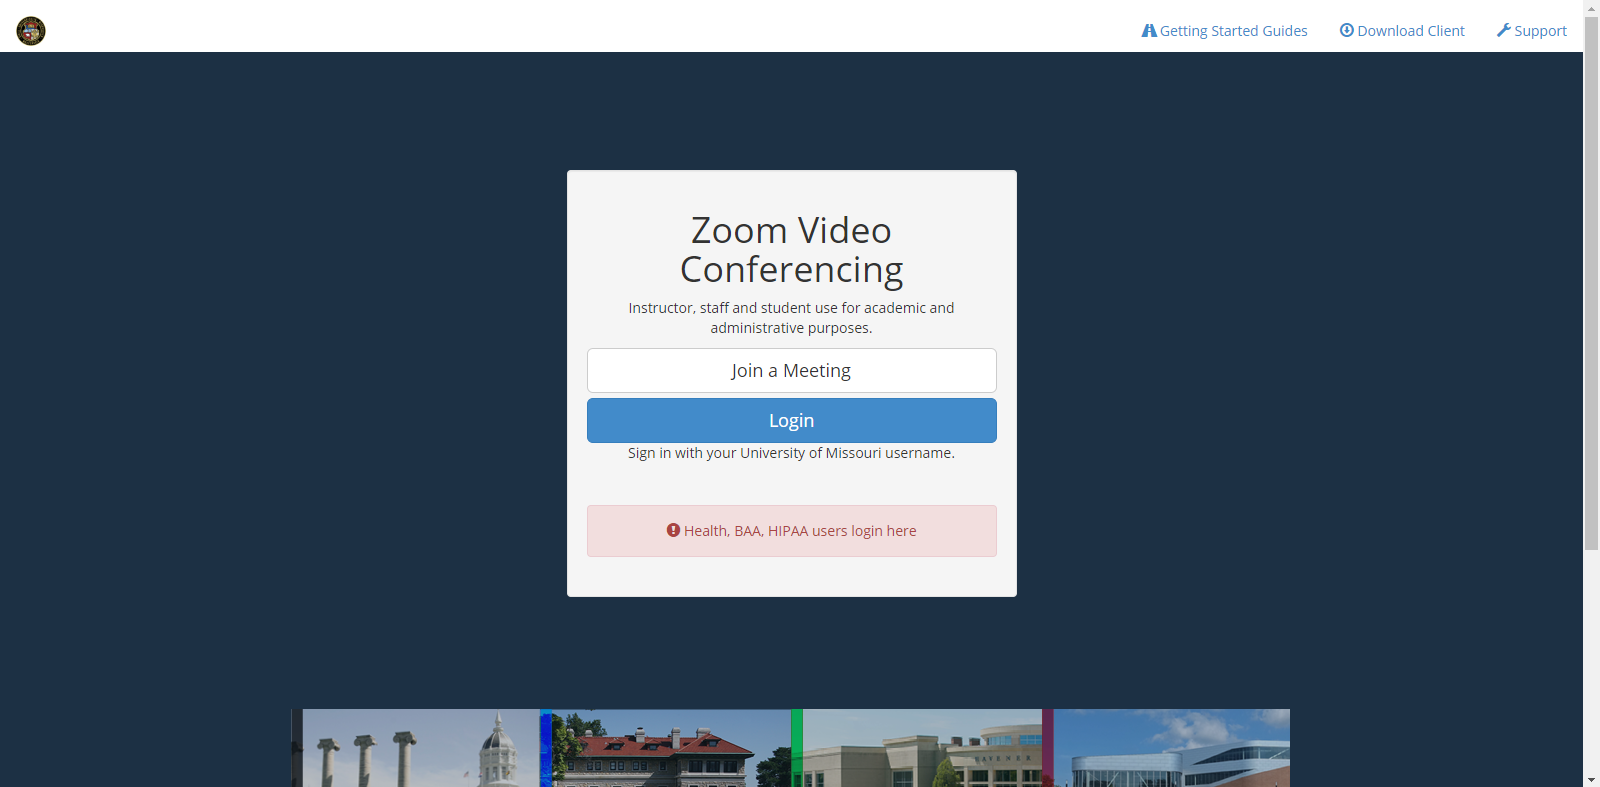
Task: Open the Download Client link
Action: point(1402,31)
